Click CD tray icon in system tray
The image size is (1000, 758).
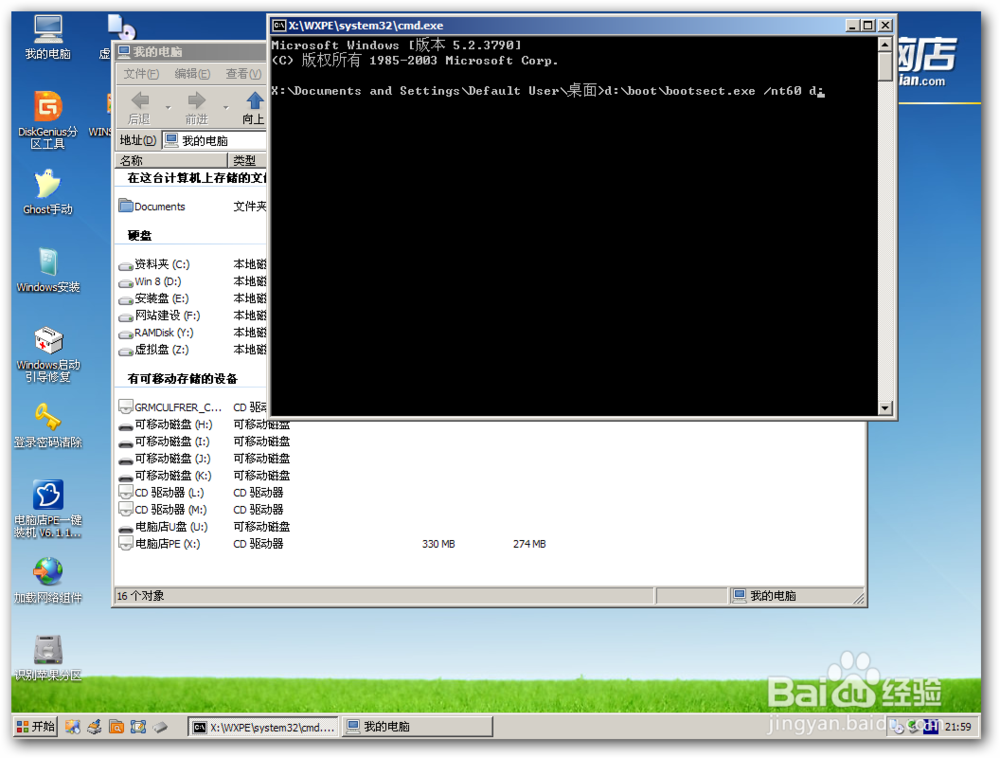(897, 727)
